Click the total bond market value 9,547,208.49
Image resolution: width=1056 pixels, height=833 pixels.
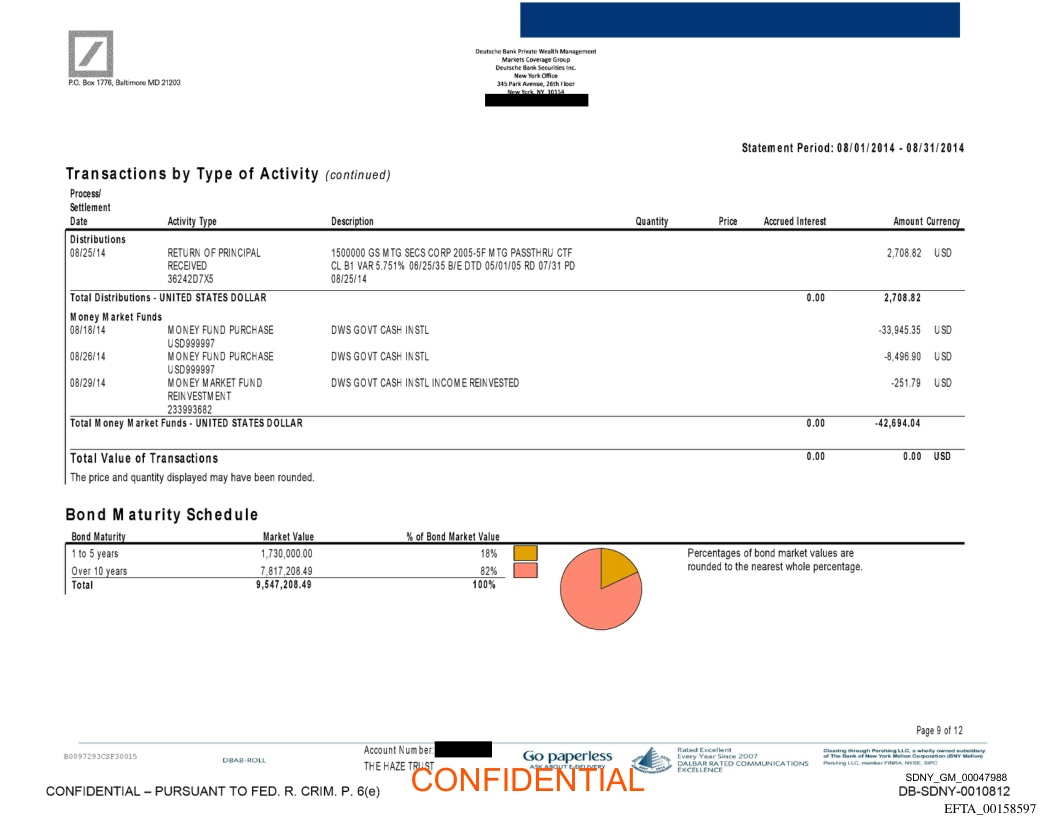tap(284, 585)
